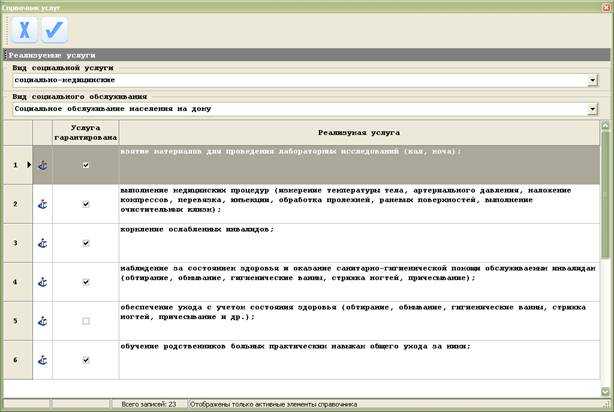Click the Отображены только активные элементы status text
The height and width of the screenshot is (412, 614).
pos(273,404)
